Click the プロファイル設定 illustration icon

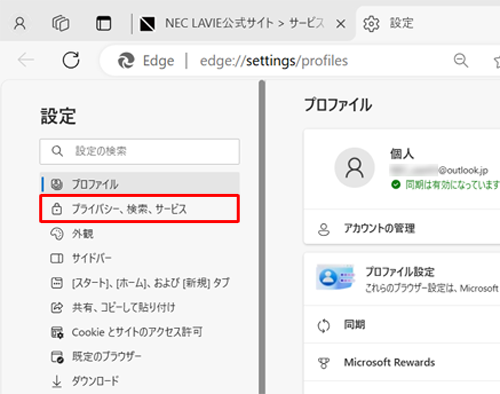(335, 277)
